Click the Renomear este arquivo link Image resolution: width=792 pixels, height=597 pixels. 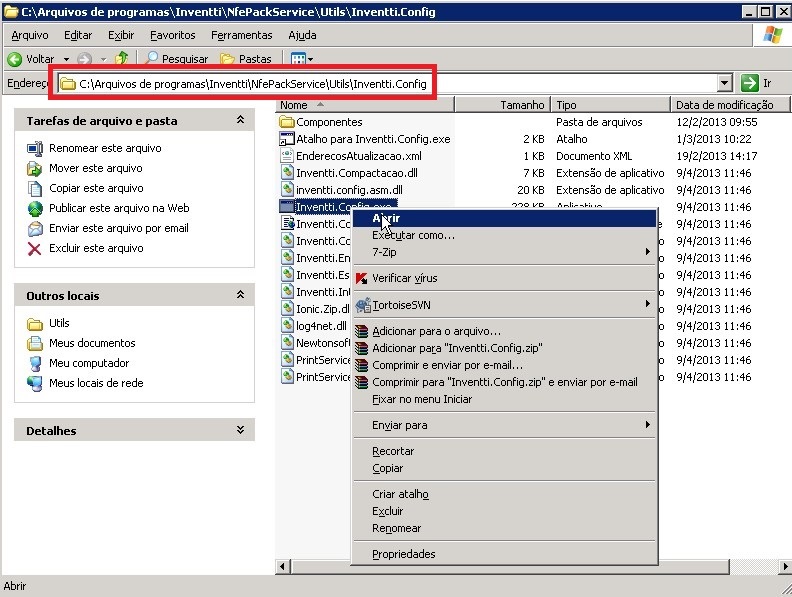point(105,148)
